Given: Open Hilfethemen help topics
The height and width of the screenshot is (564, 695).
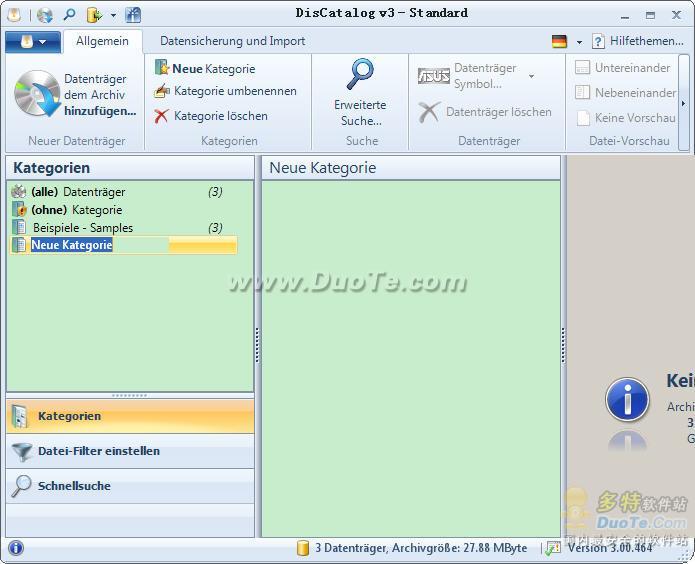Looking at the screenshot, I should (x=647, y=41).
